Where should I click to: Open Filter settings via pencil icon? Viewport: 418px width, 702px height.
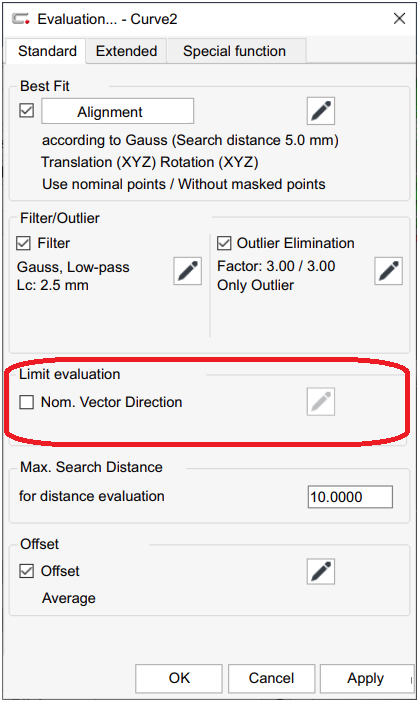point(188,271)
